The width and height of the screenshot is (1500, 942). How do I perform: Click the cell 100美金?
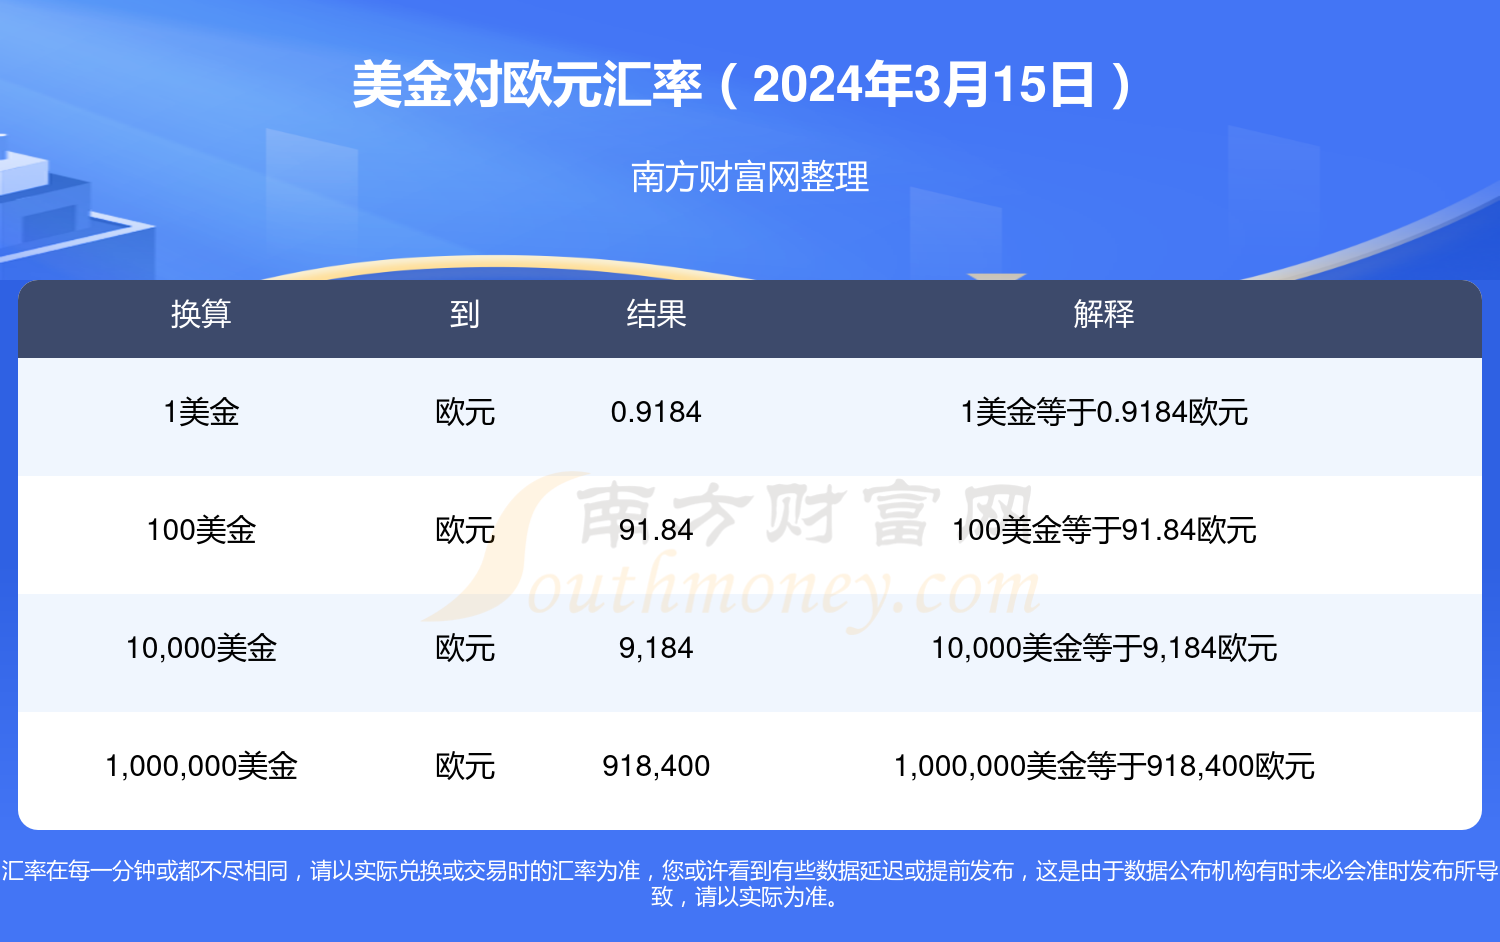[201, 530]
